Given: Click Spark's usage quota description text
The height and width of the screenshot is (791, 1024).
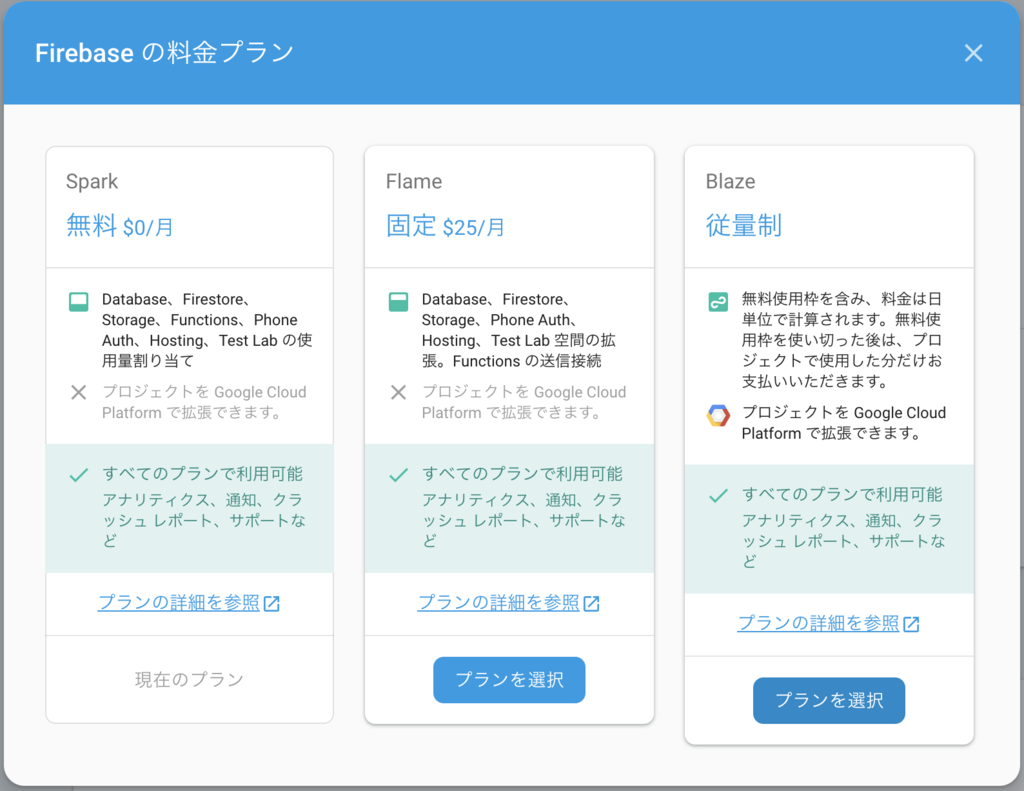Looking at the screenshot, I should pos(207,330).
